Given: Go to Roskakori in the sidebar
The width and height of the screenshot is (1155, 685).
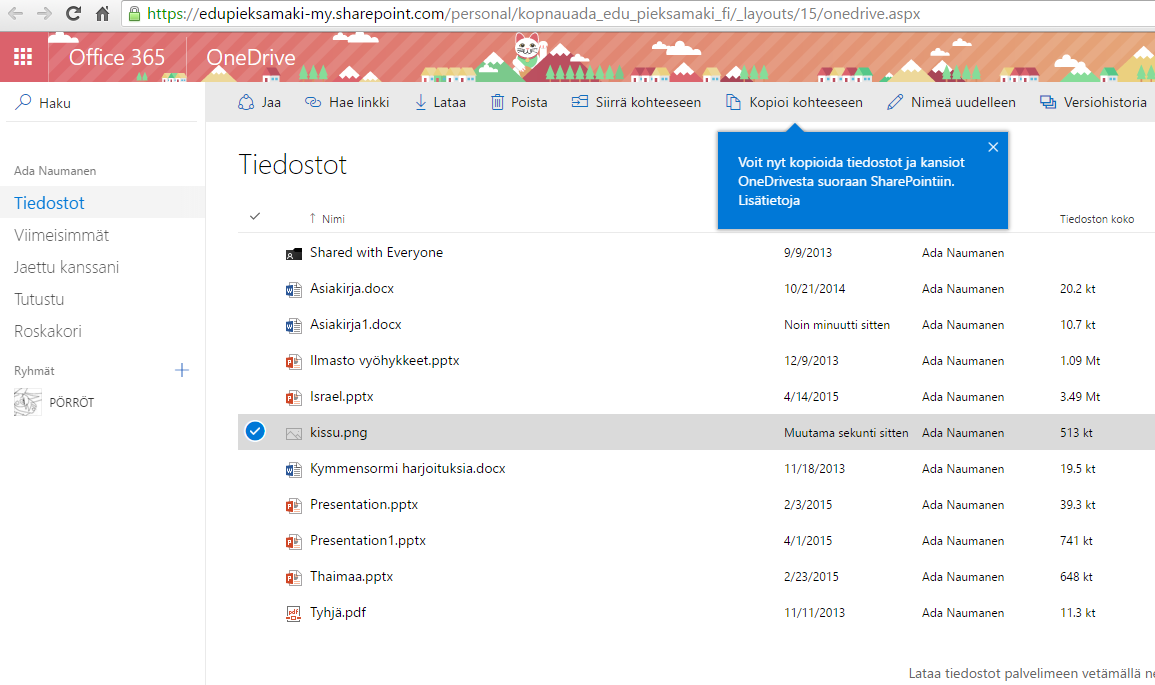Looking at the screenshot, I should point(48,331).
